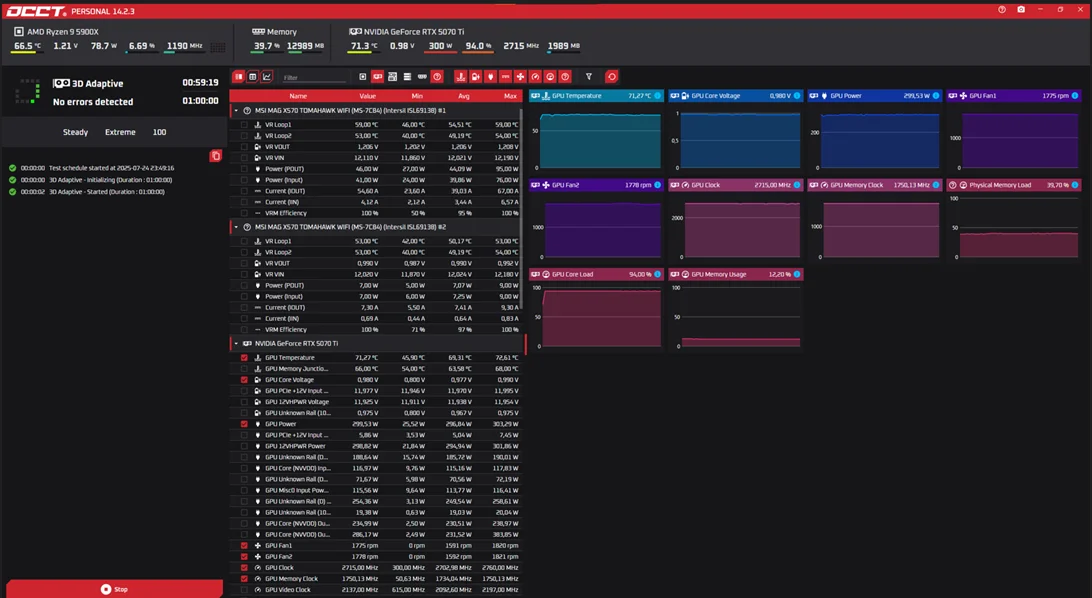Sort by the Max column header

pos(510,96)
